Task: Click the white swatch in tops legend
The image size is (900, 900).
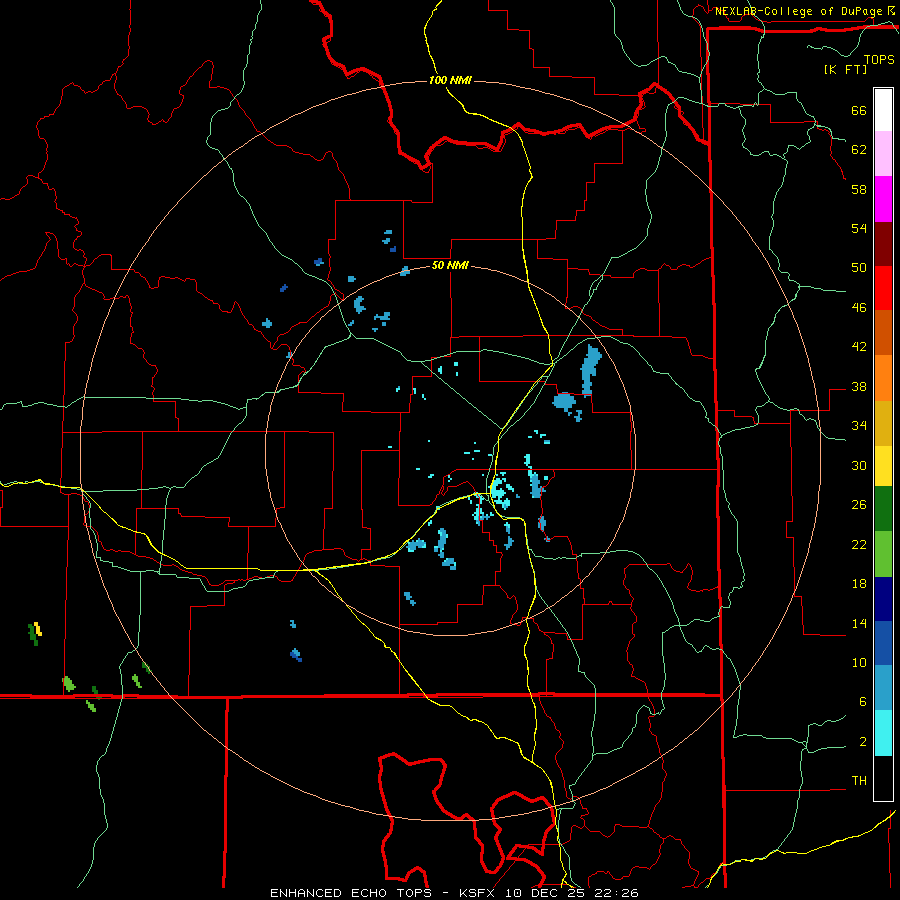Action: [x=883, y=110]
